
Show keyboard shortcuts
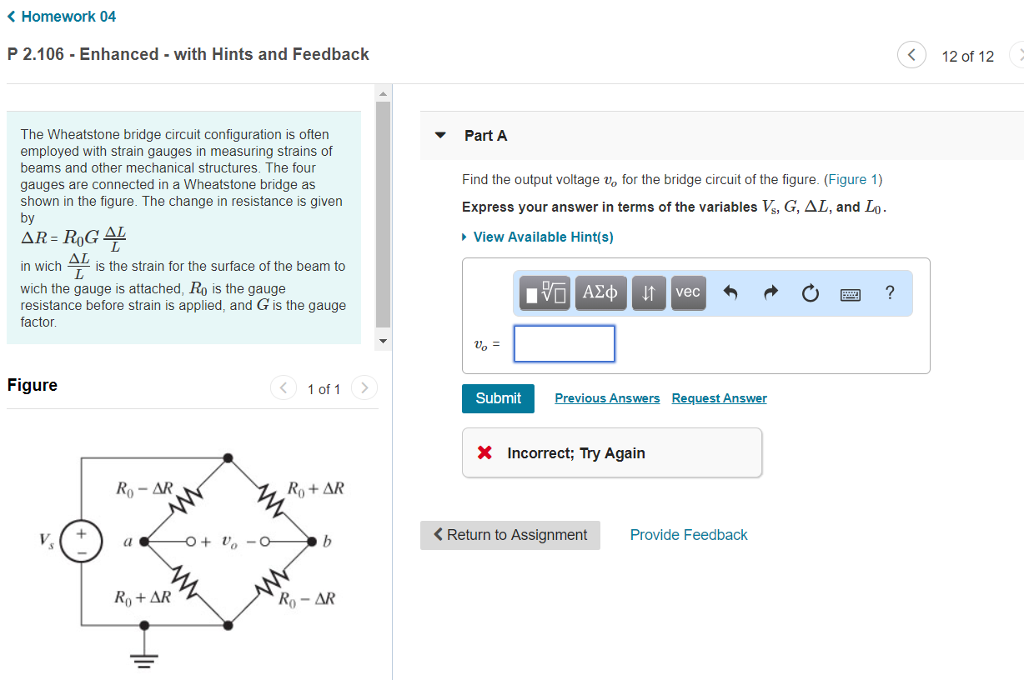pos(850,294)
